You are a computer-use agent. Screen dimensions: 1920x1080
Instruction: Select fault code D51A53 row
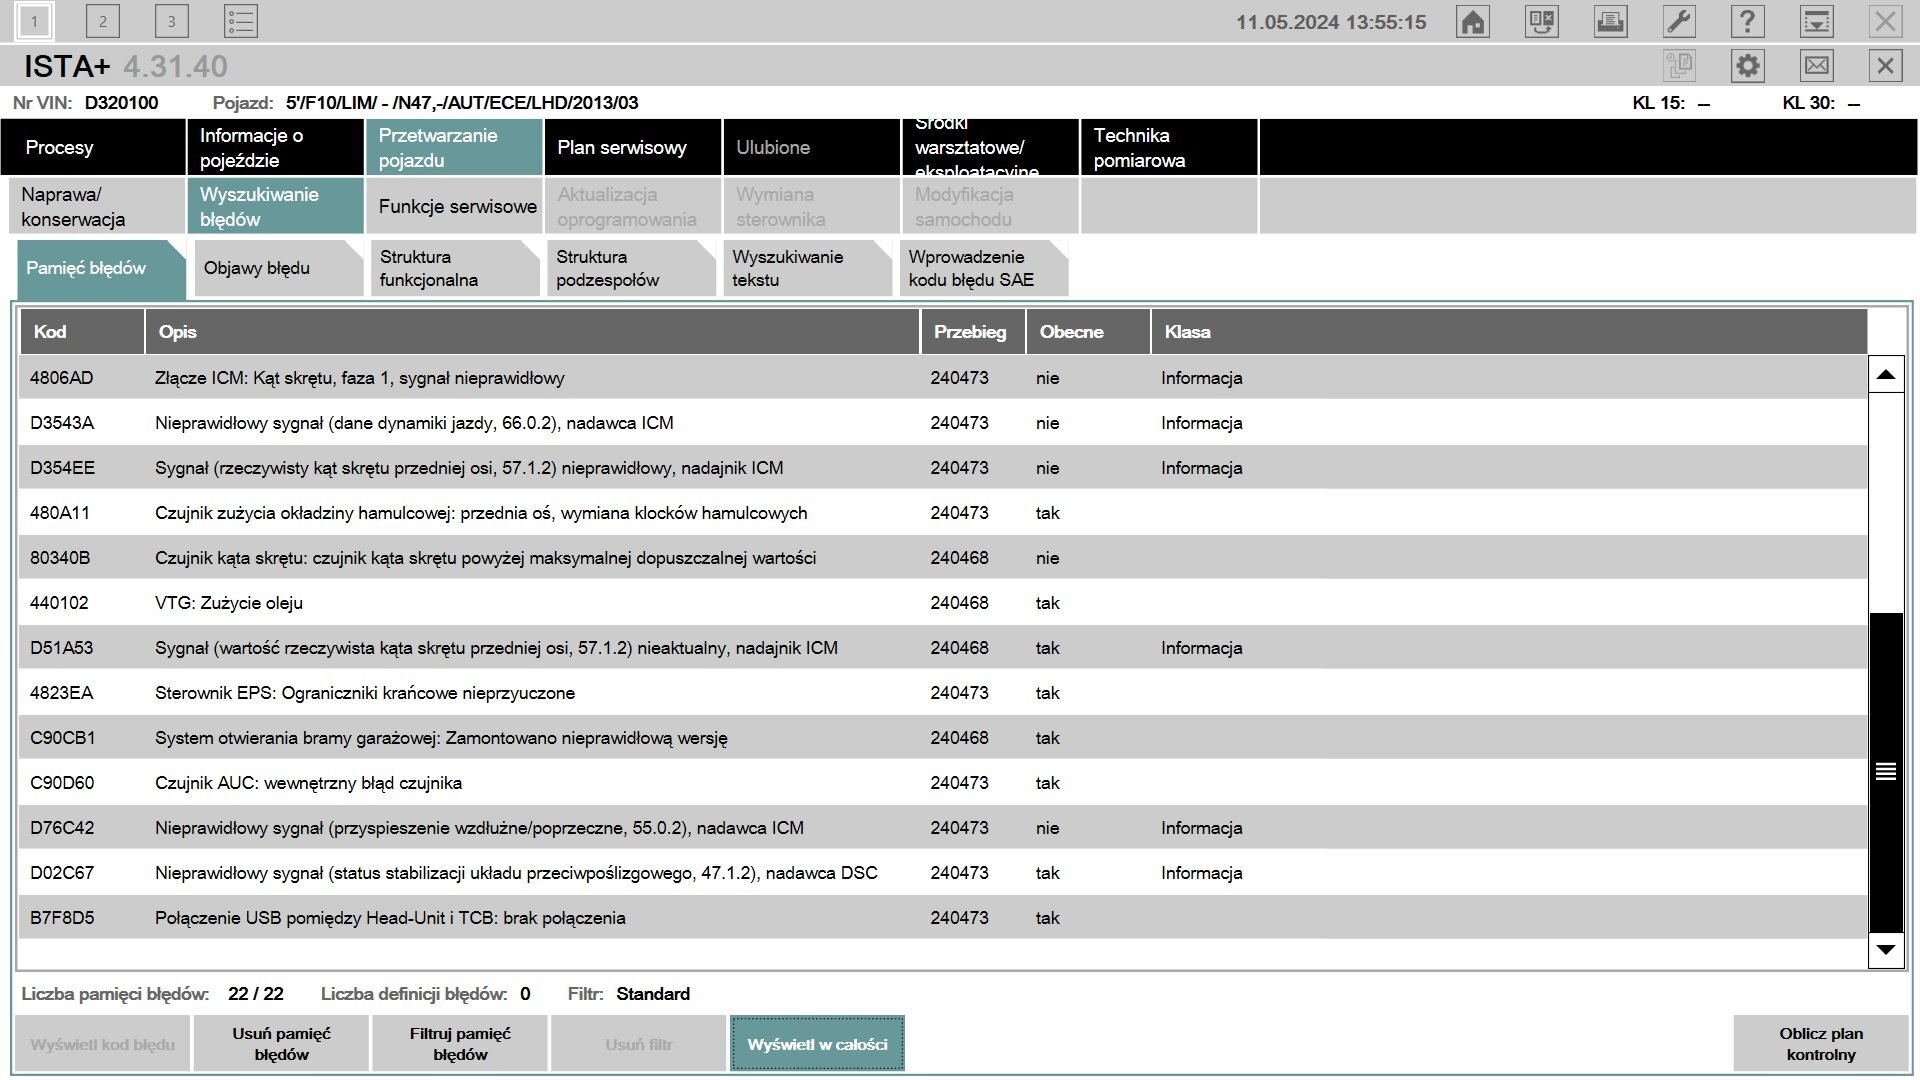tap(943, 648)
